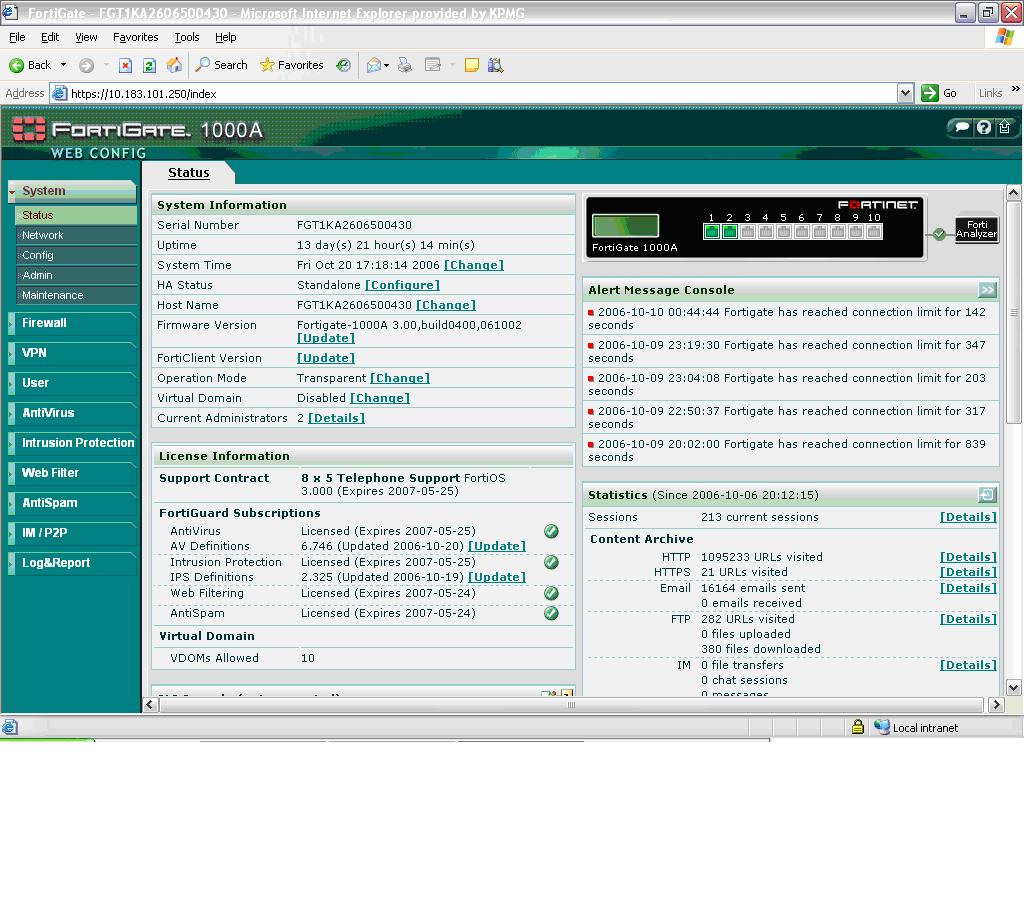Open the Tools menu
The image size is (1024, 916).
click(x=187, y=37)
